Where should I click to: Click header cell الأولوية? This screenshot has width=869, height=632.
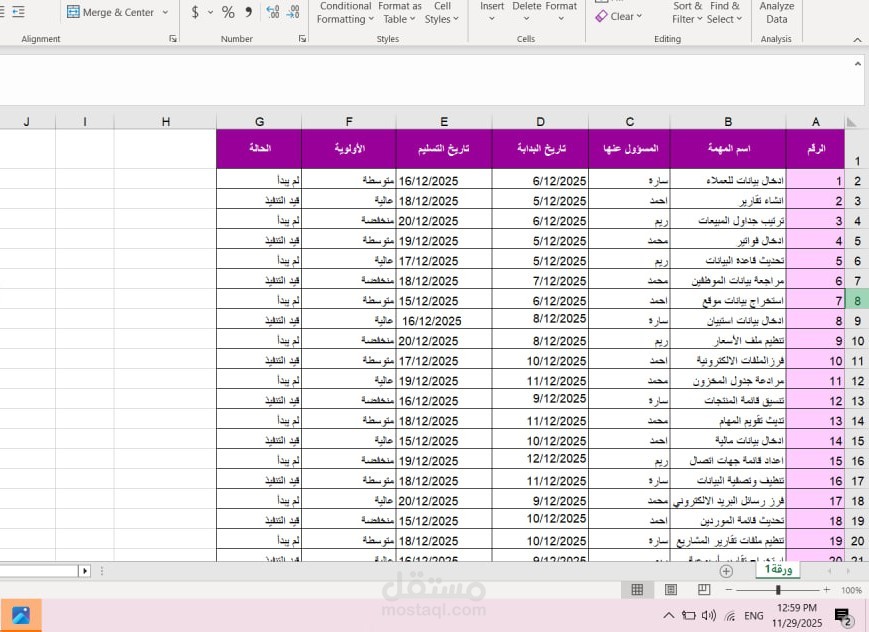349,149
